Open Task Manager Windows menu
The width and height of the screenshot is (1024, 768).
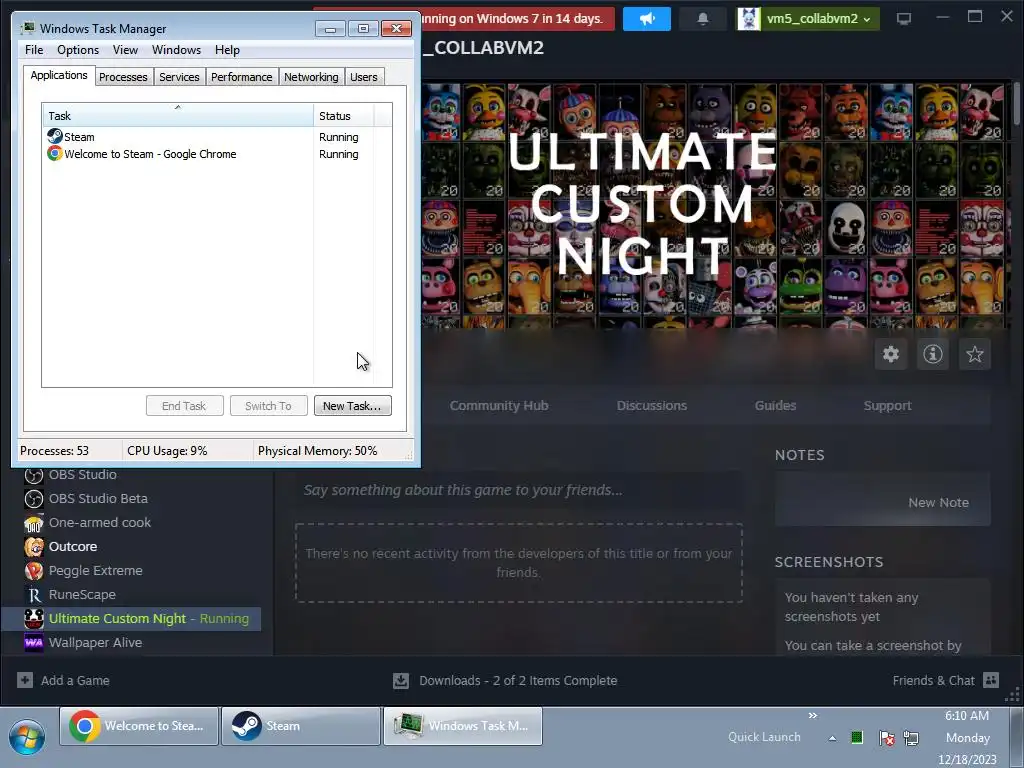click(176, 50)
